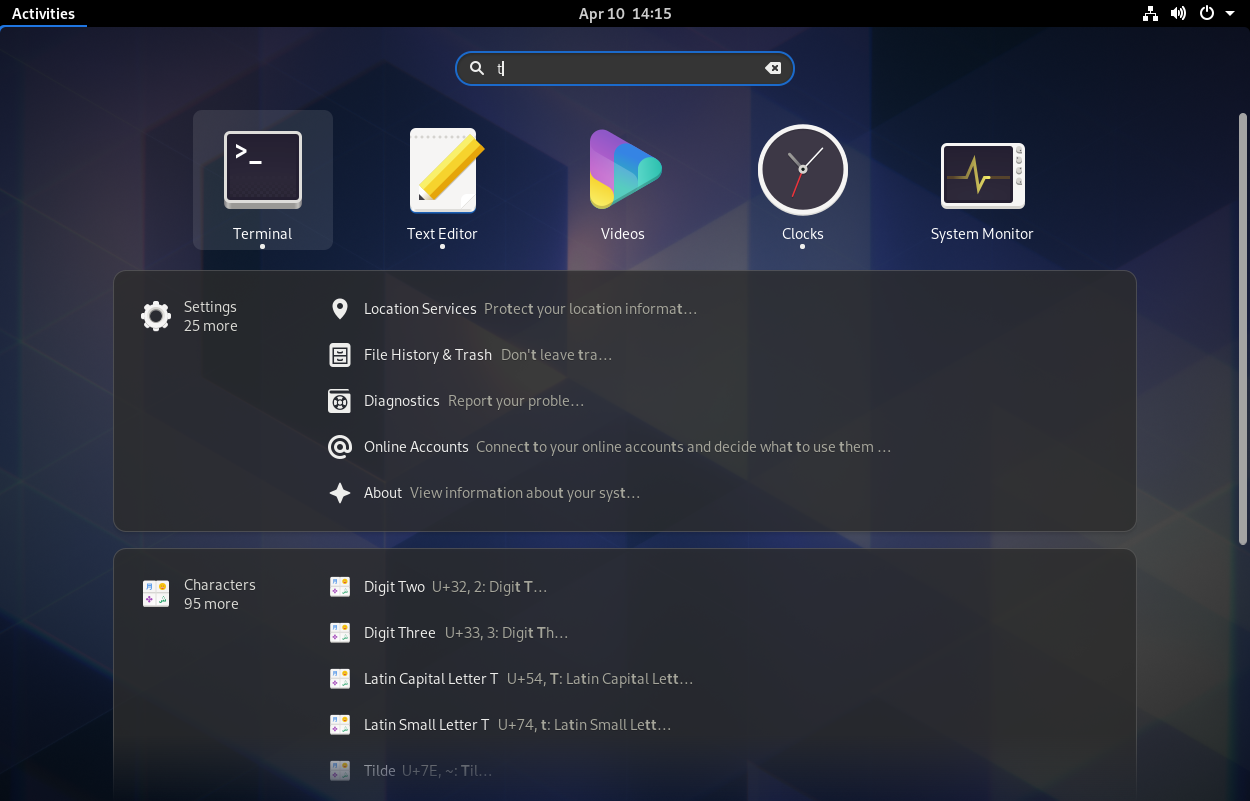Click the File History & Trash icon
Viewport: 1250px width, 801px height.
tap(340, 355)
